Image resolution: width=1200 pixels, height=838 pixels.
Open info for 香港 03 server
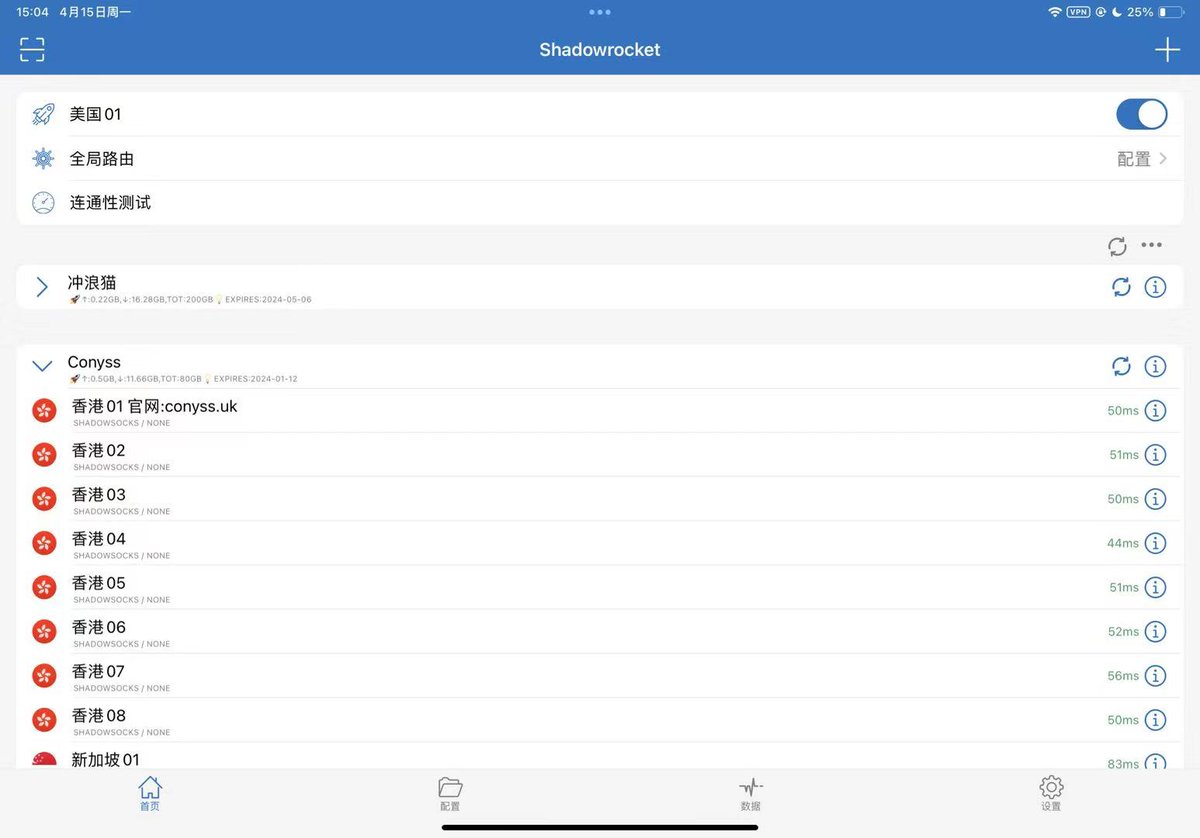[x=1155, y=499]
